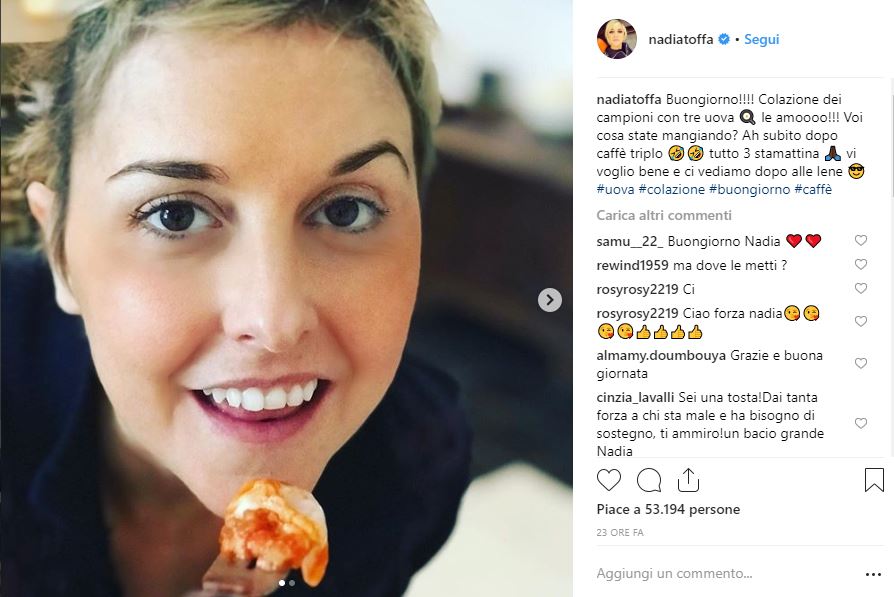This screenshot has width=894, height=597.
Task: Save post with the bookmark icon
Action: [x=873, y=480]
